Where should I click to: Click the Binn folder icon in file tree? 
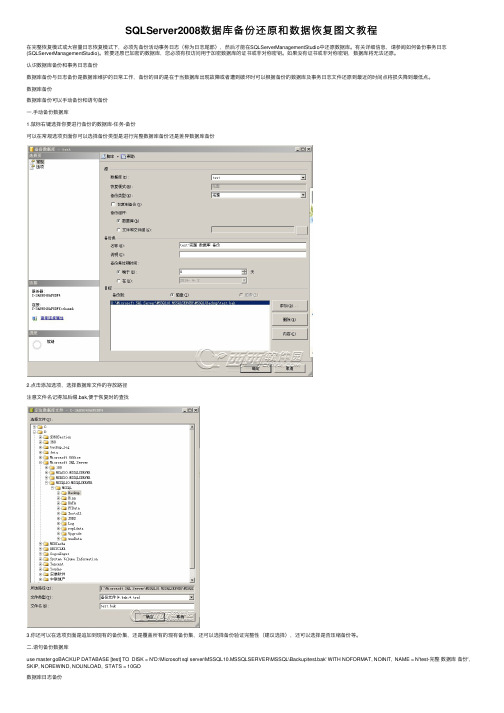tap(64, 498)
